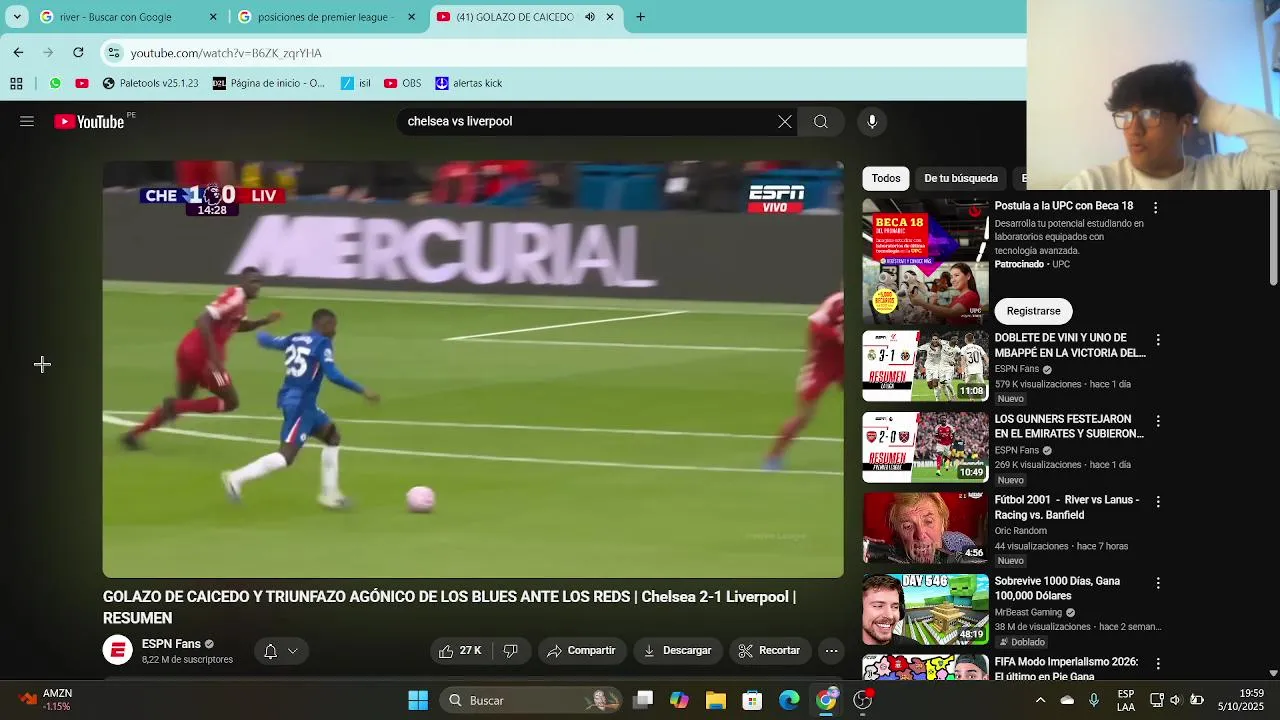Reload the current page
Viewport: 1280px width, 720px height.
(78, 52)
